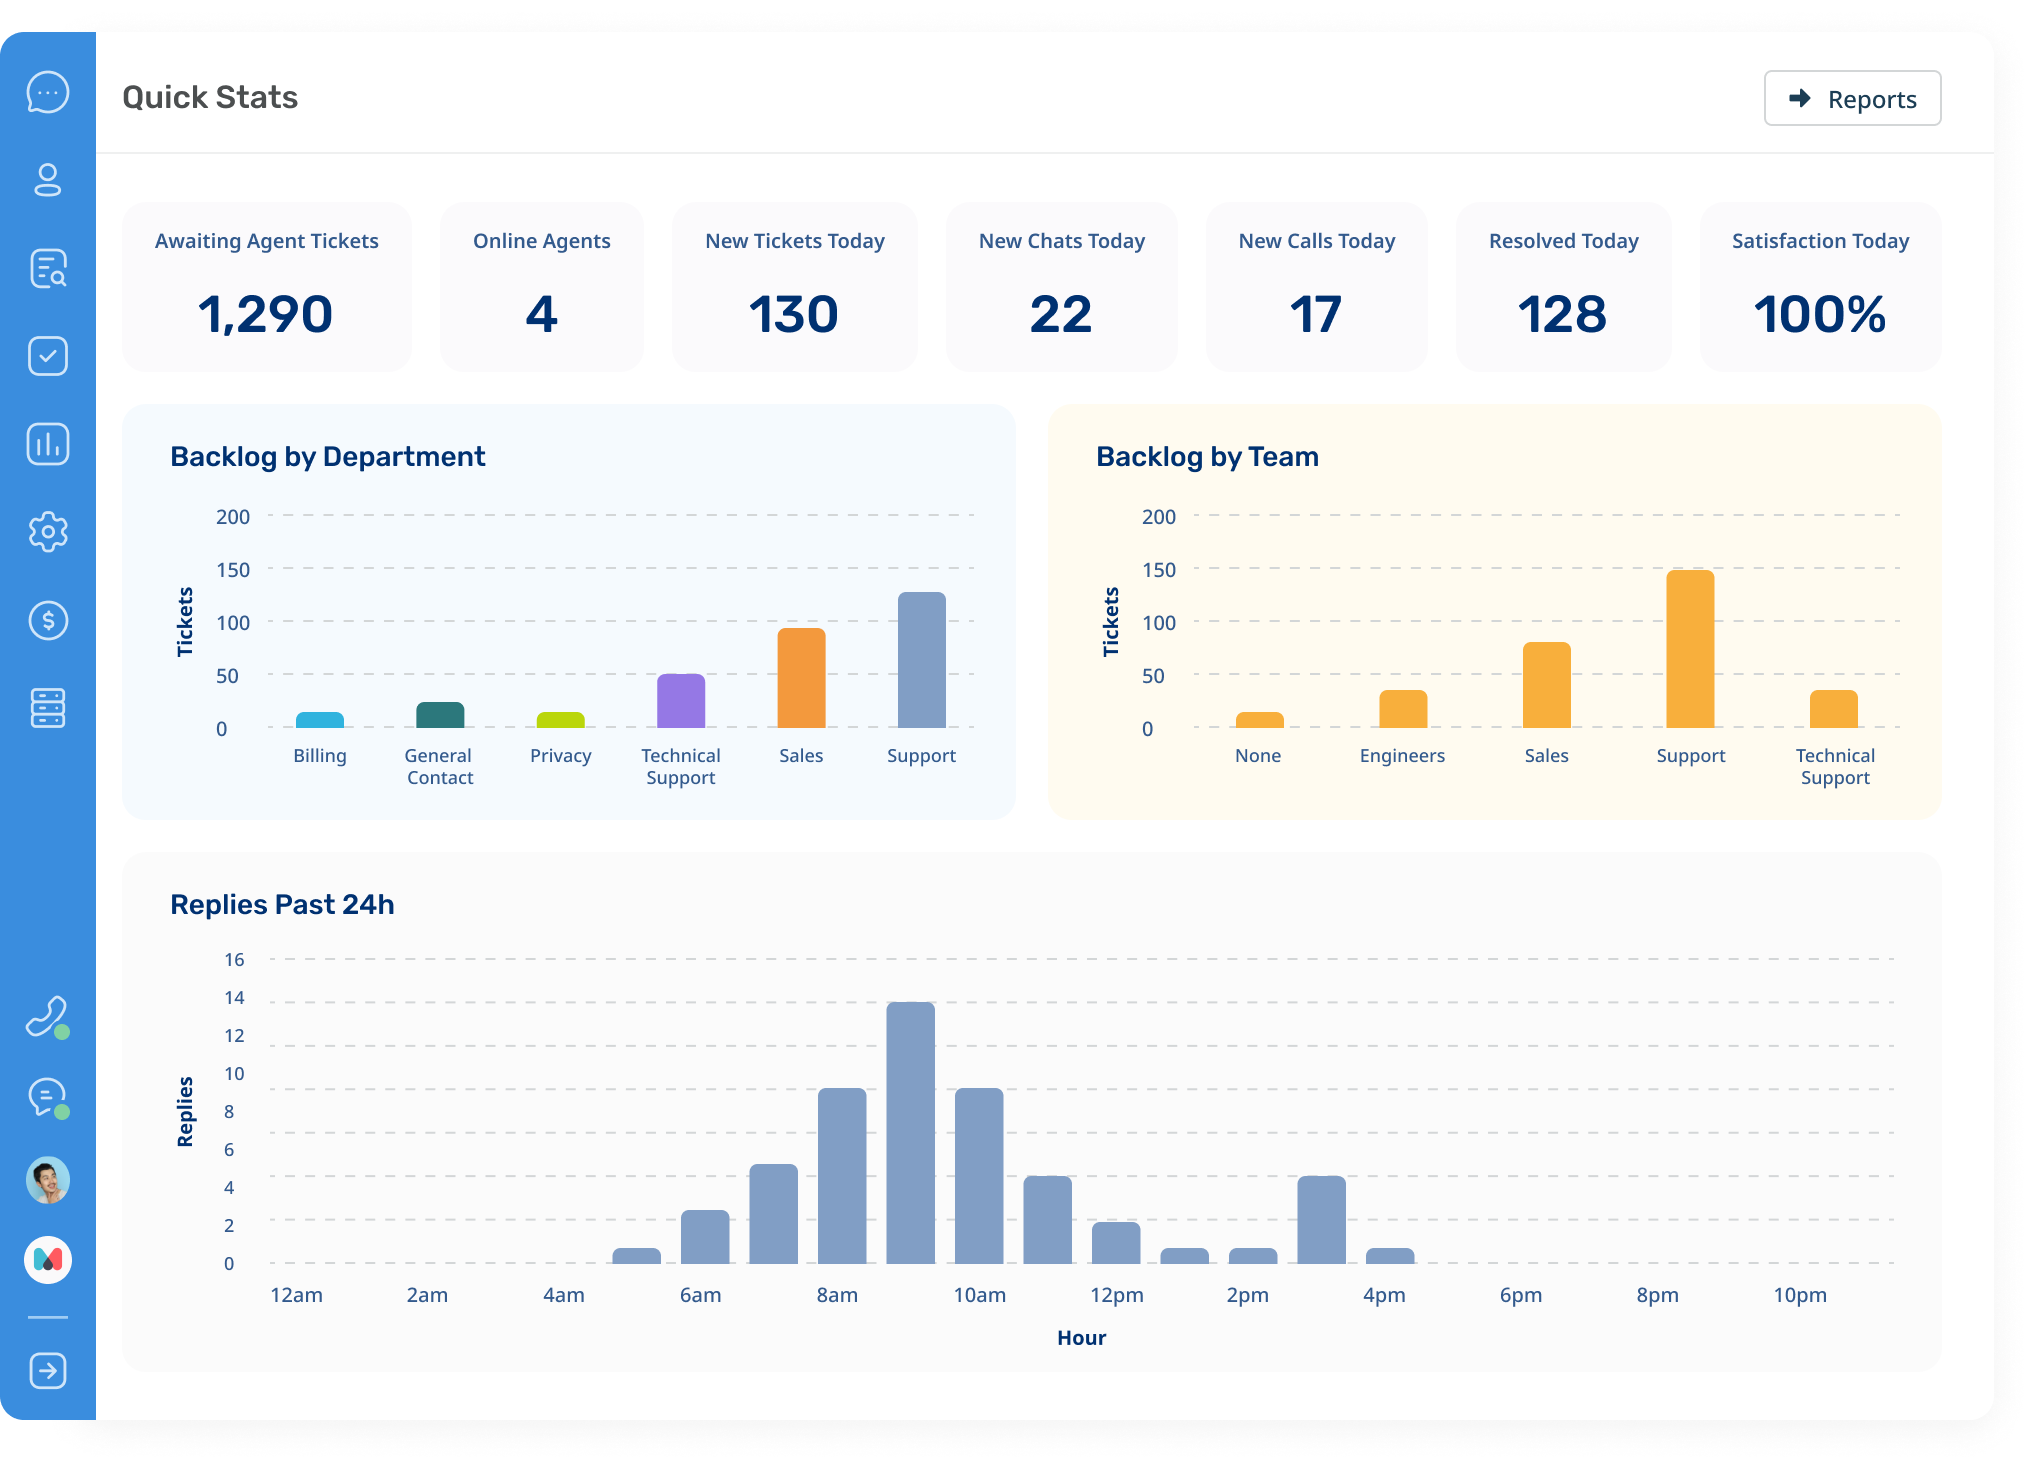
Task: Open the chat bubble icon in sidebar
Action: [x=48, y=93]
